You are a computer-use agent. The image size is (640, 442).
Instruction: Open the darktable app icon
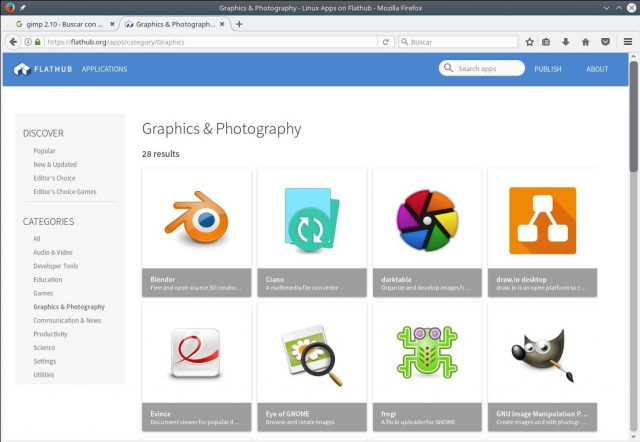[x=427, y=220]
